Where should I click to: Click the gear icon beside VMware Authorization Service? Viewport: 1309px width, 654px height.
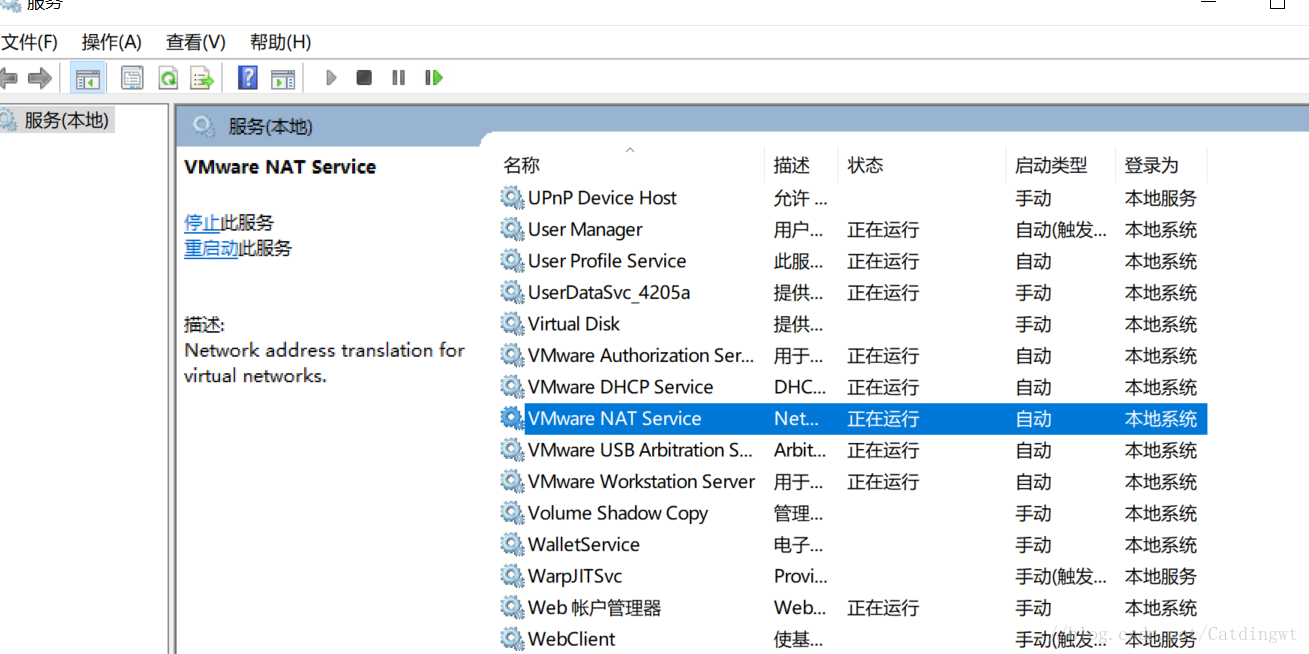click(x=512, y=356)
